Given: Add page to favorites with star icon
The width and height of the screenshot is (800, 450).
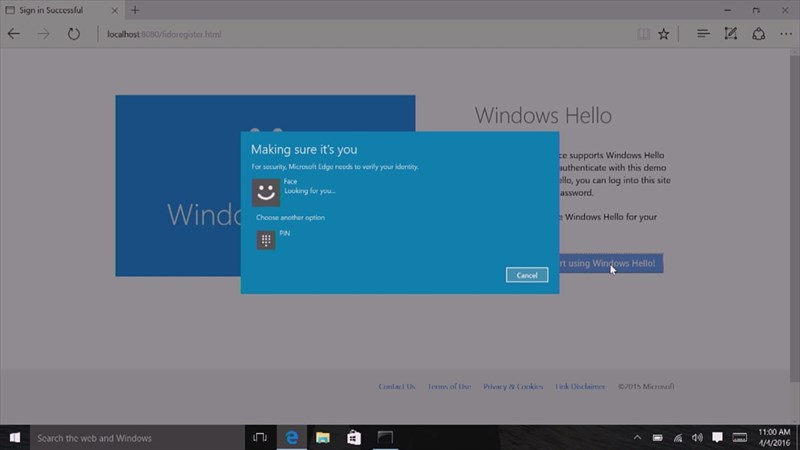Looking at the screenshot, I should coord(663,34).
